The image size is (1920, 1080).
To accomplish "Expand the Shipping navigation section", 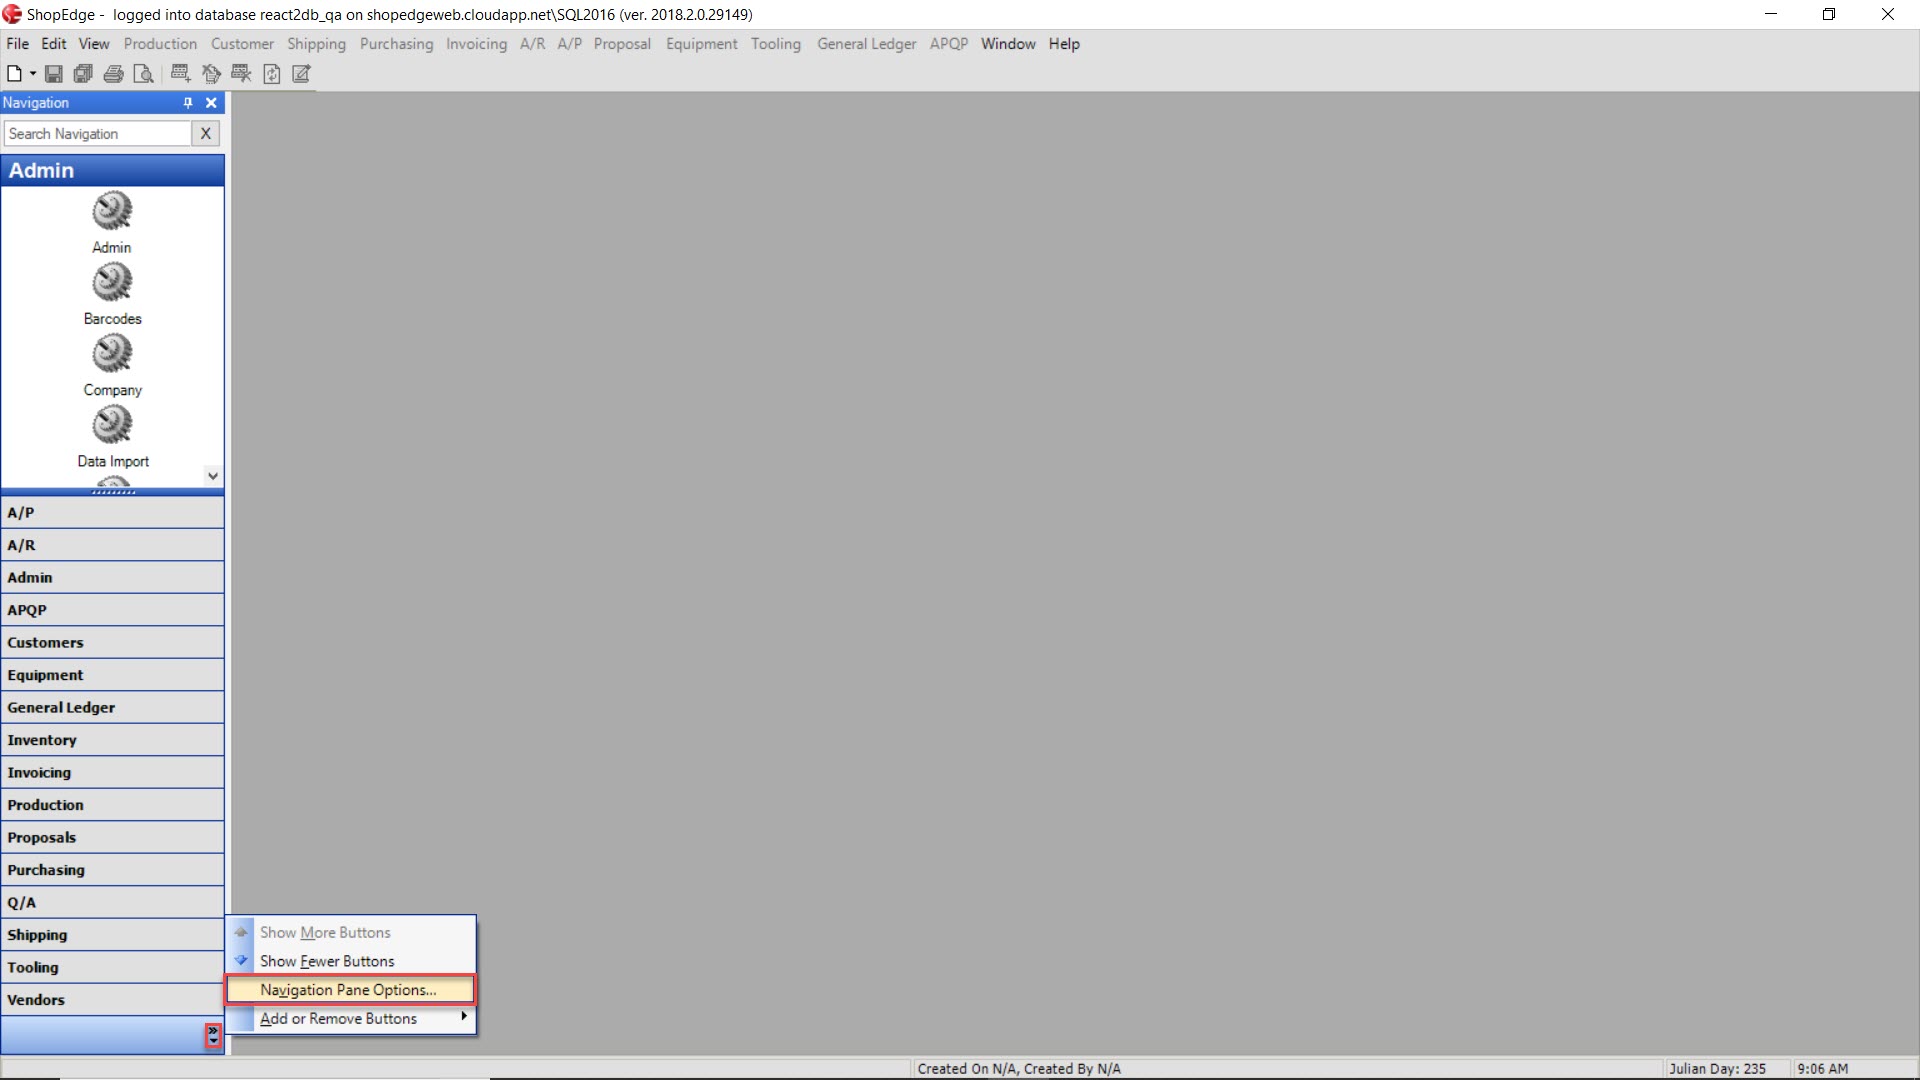I will [x=111, y=934].
